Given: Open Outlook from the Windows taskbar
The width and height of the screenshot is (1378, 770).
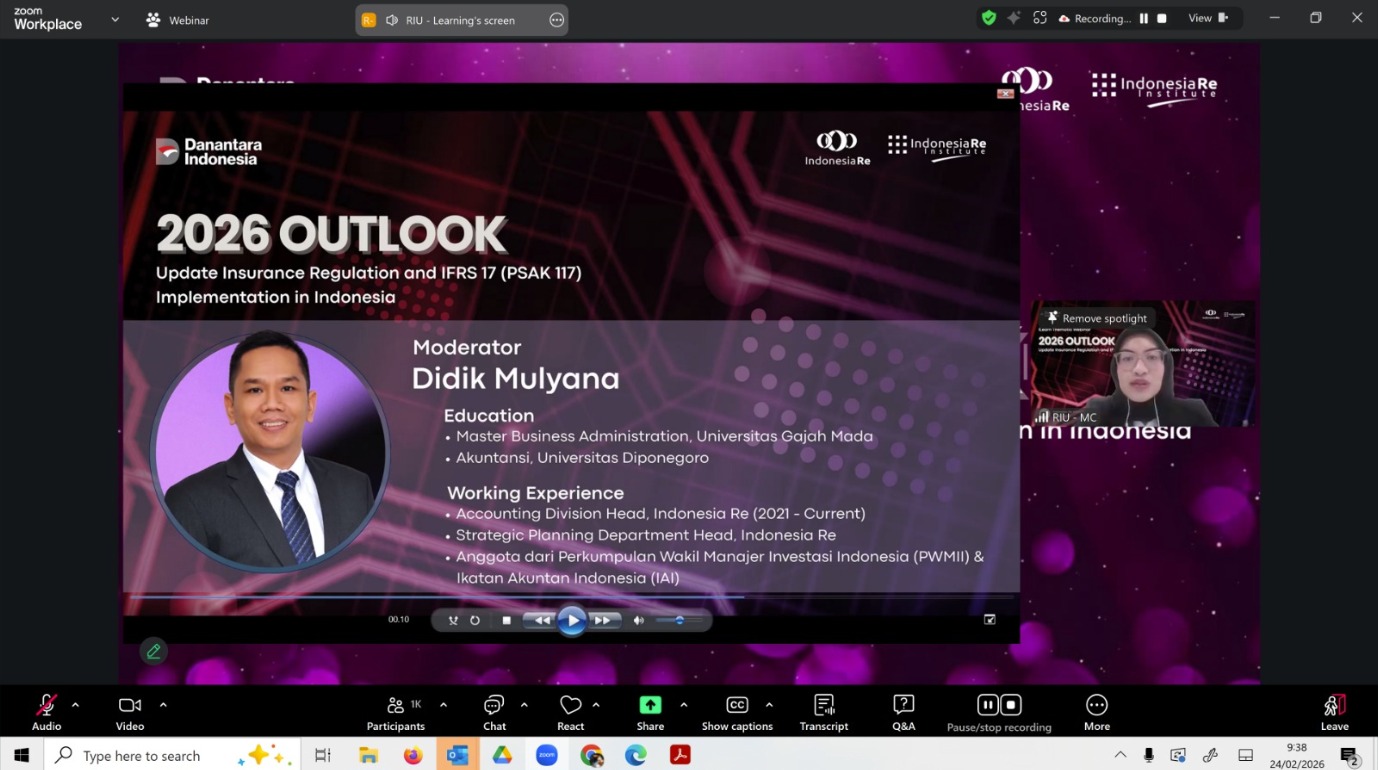Looking at the screenshot, I should (x=457, y=755).
